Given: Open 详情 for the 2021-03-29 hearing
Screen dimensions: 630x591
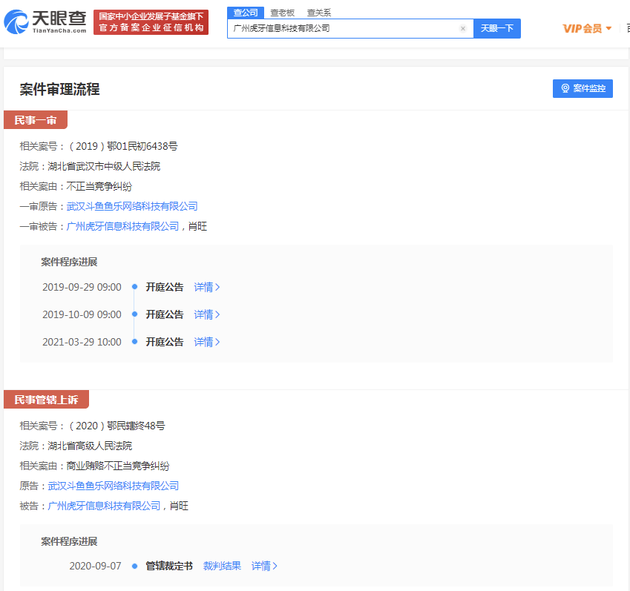Looking at the screenshot, I should pos(206,342).
